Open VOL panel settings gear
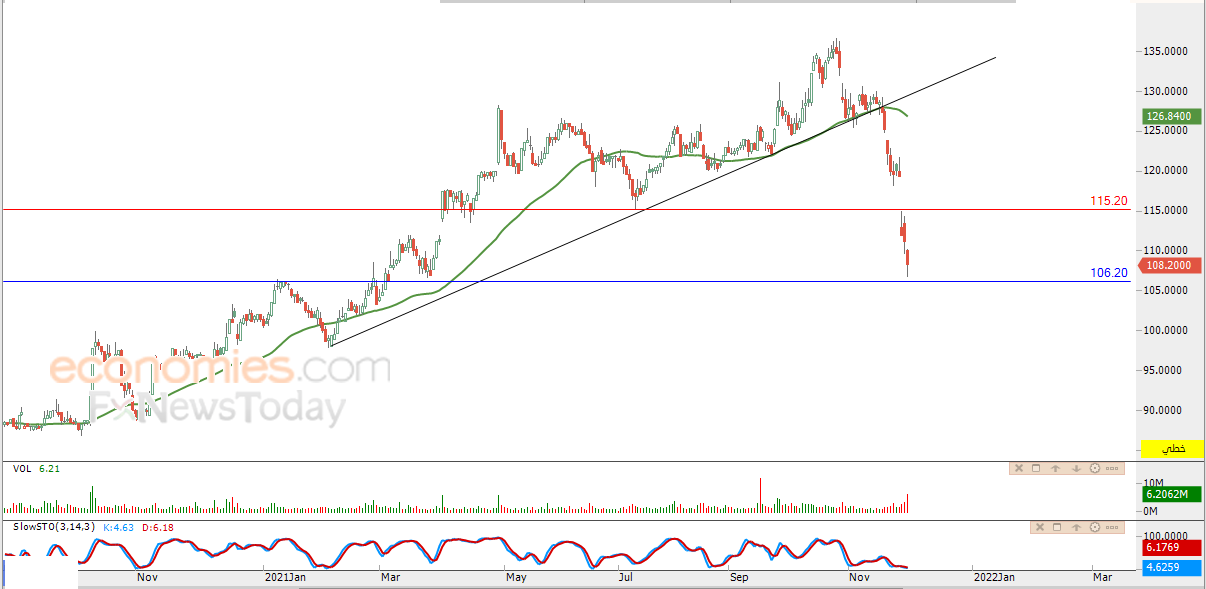The height and width of the screenshot is (589, 1206). 1095,468
